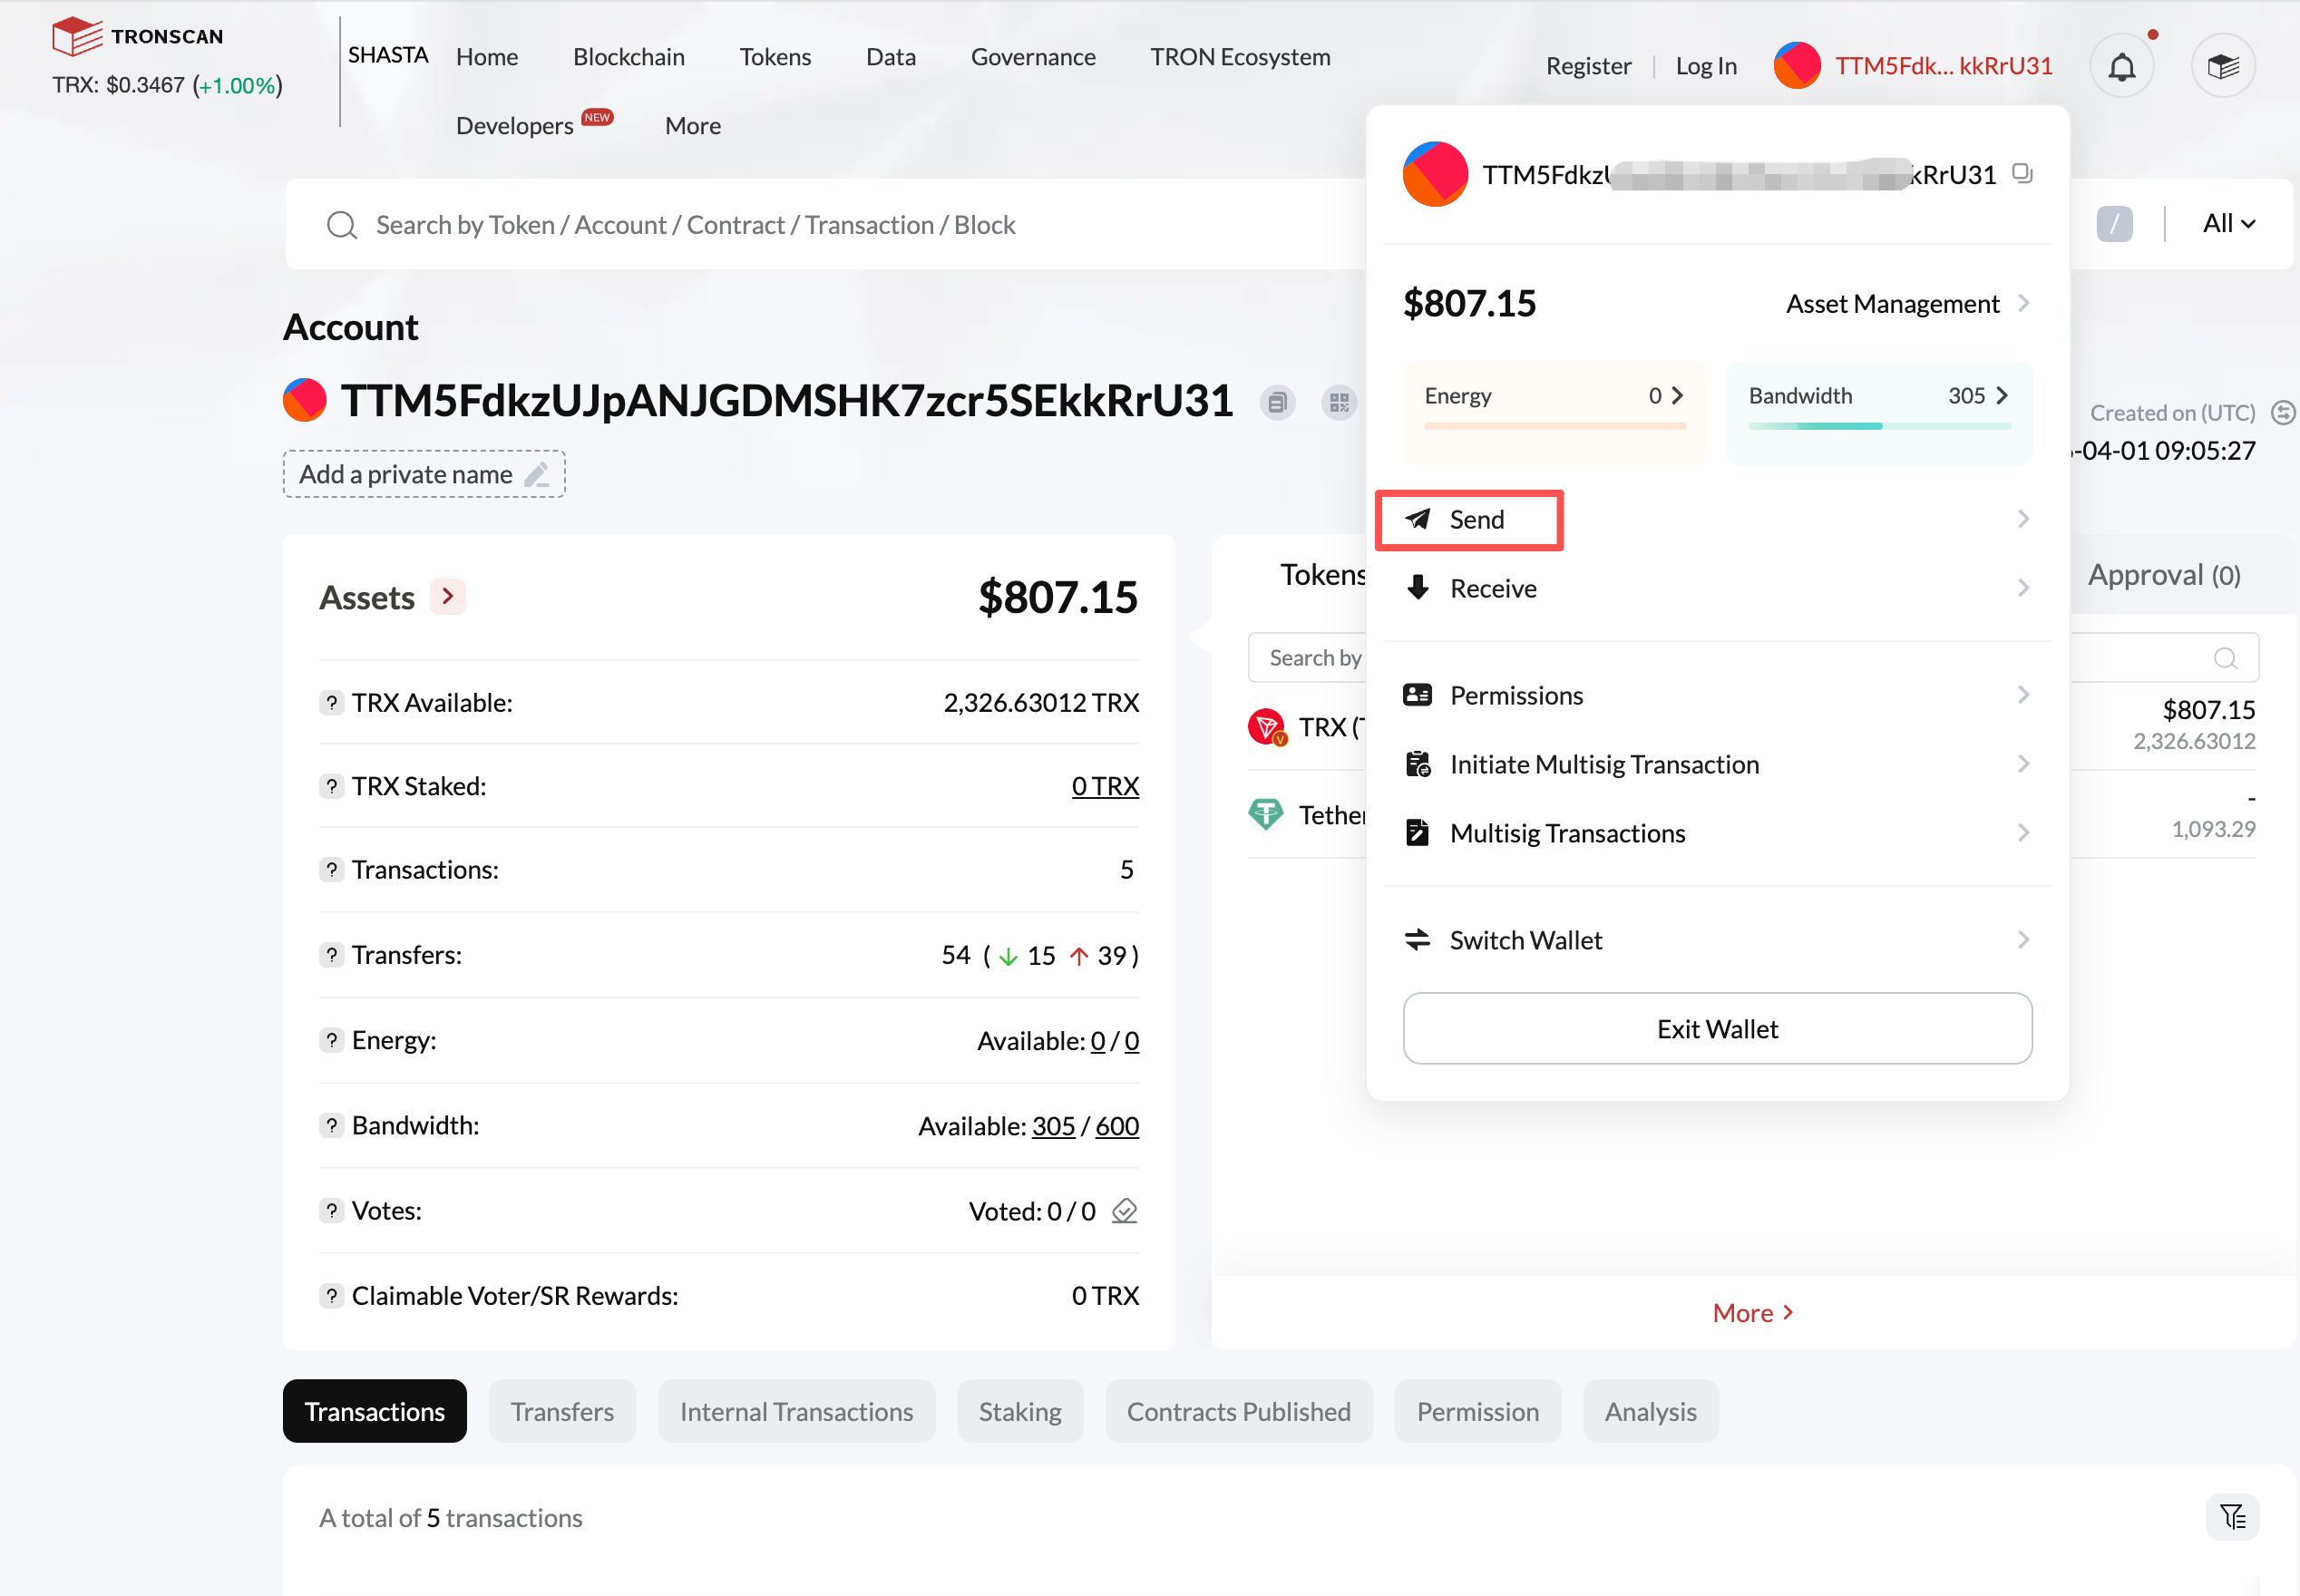Click the Register link

pos(1588,66)
